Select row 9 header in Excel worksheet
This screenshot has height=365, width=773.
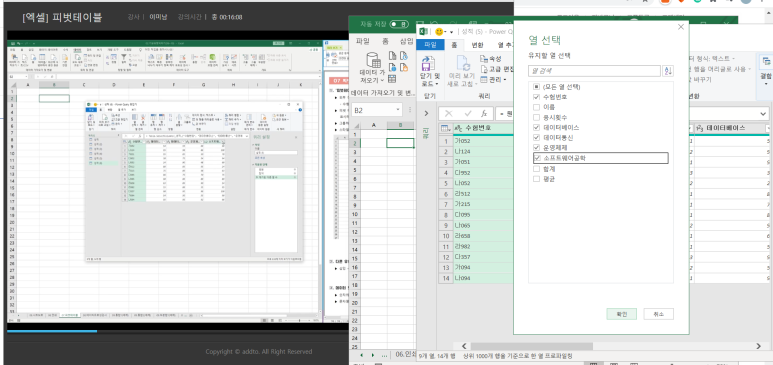pos(355,205)
